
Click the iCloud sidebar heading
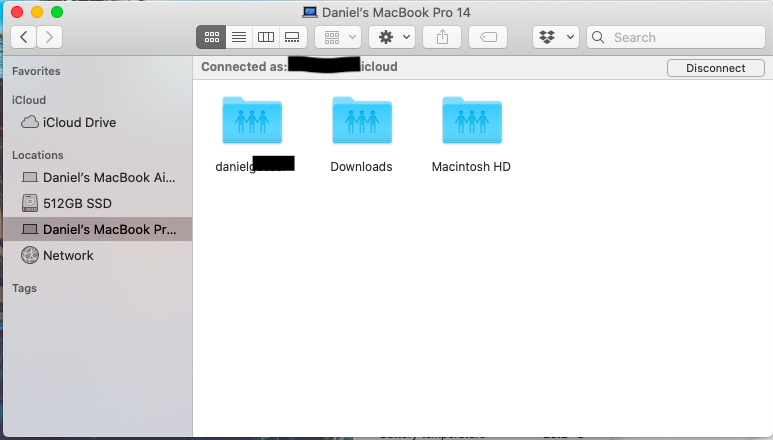coord(29,100)
